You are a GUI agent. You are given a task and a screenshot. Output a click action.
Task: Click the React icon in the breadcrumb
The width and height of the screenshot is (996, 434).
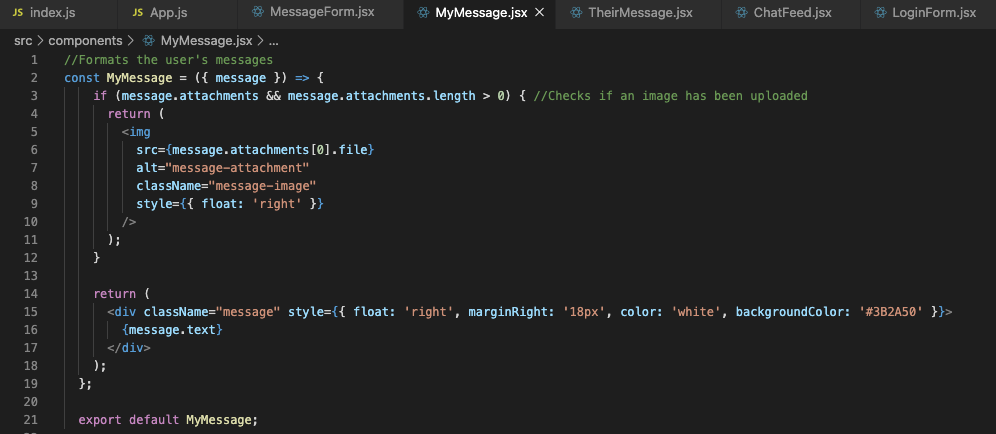[x=149, y=41]
